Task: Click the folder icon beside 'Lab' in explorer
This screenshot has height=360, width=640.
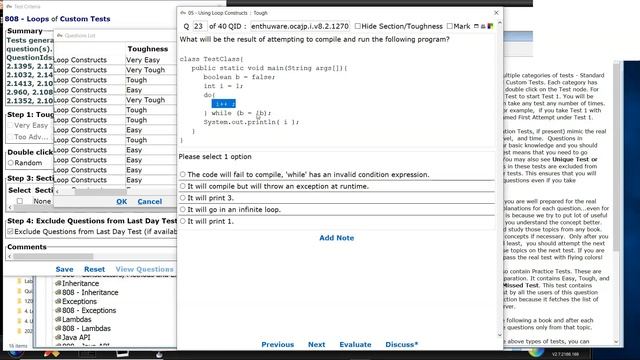Action: click(19, 281)
